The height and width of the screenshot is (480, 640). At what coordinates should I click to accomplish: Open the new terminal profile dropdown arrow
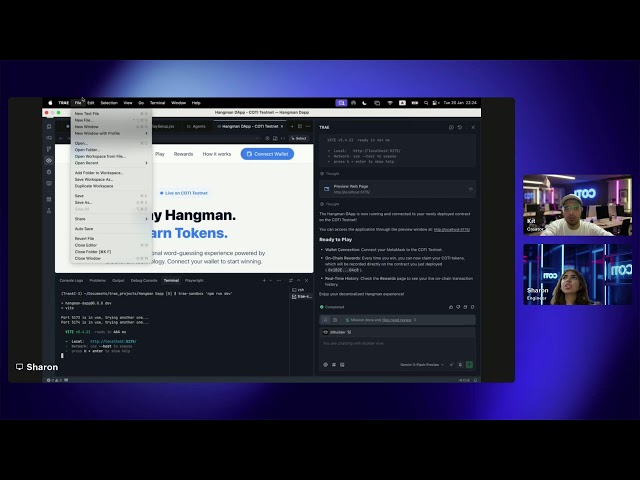(270, 280)
